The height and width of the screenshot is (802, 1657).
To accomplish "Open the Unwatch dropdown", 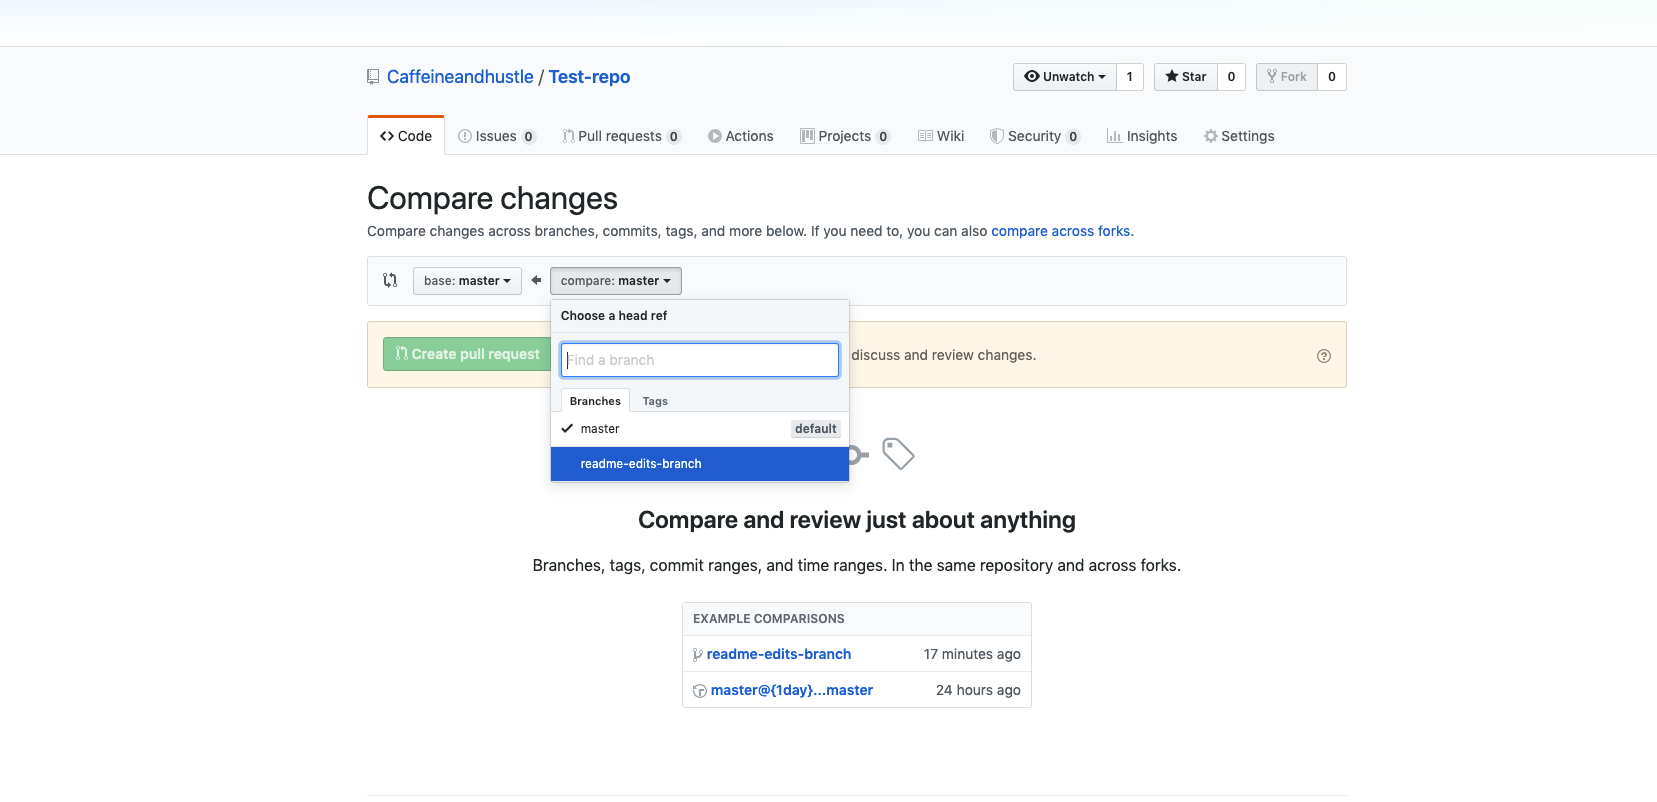I will [1065, 77].
